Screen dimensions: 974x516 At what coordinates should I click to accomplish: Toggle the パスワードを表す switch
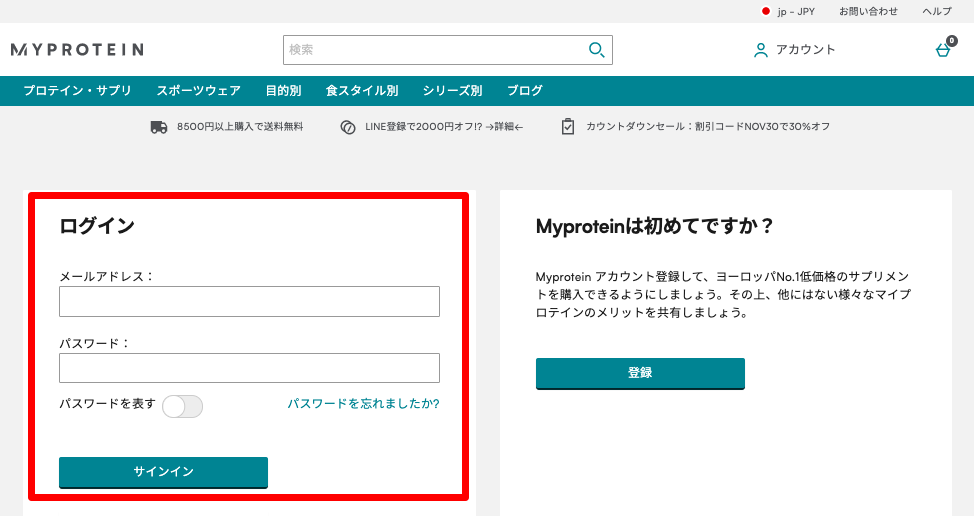click(183, 406)
